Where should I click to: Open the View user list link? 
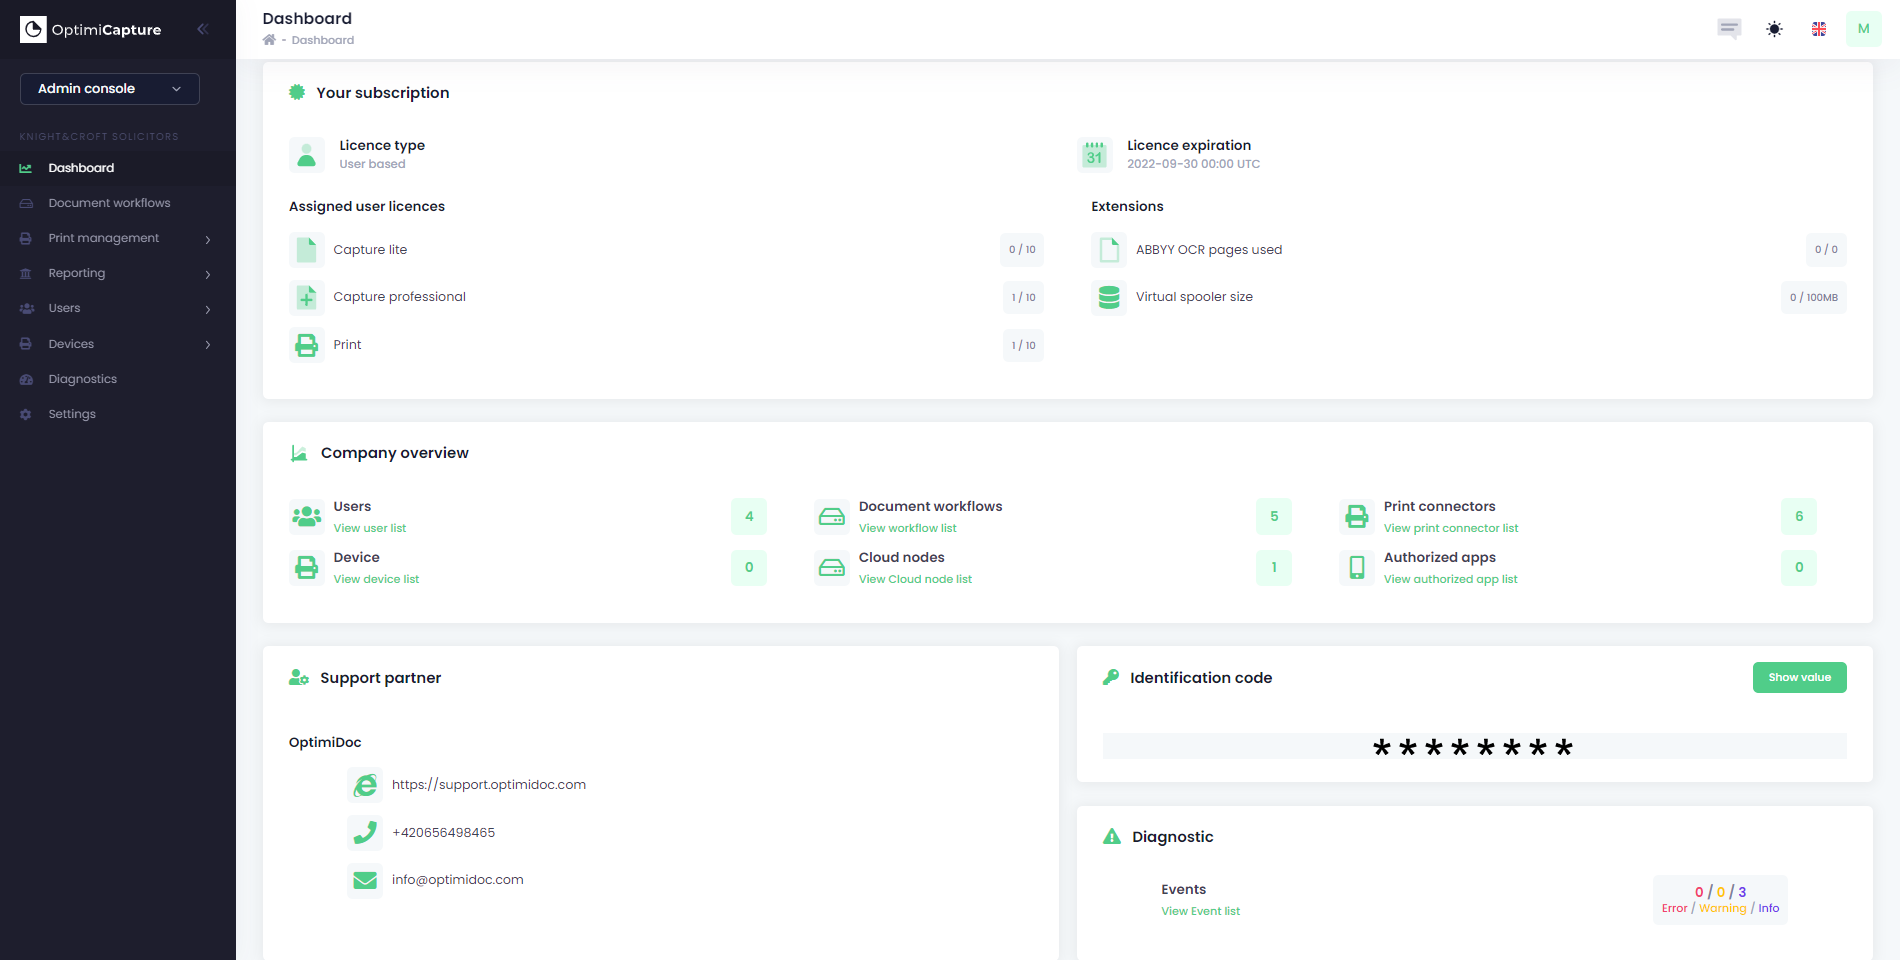click(370, 528)
